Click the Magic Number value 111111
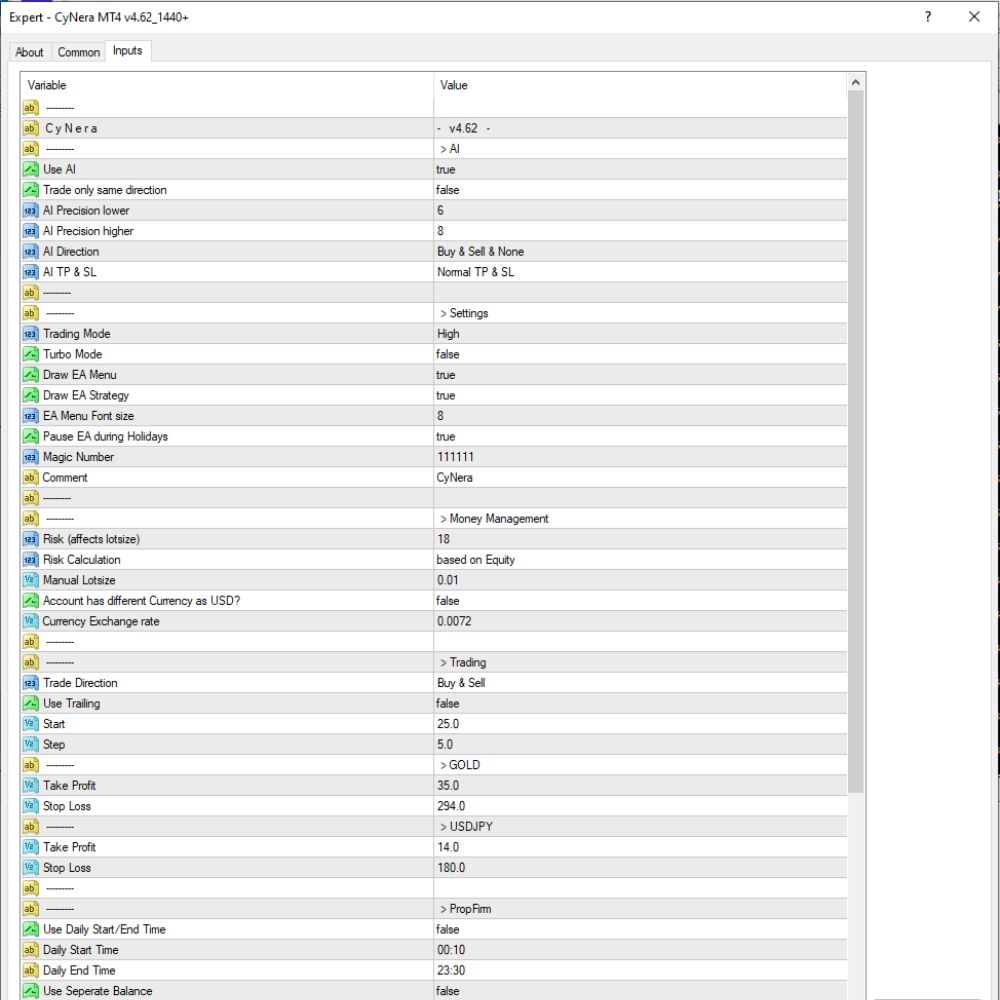 (x=640, y=457)
